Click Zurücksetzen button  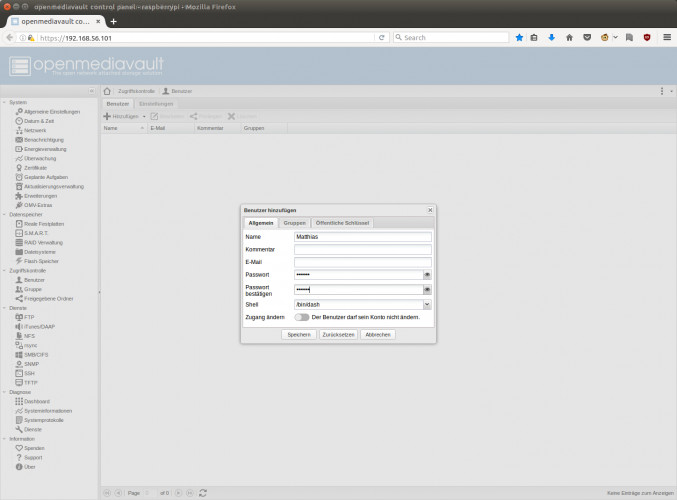pos(338,335)
